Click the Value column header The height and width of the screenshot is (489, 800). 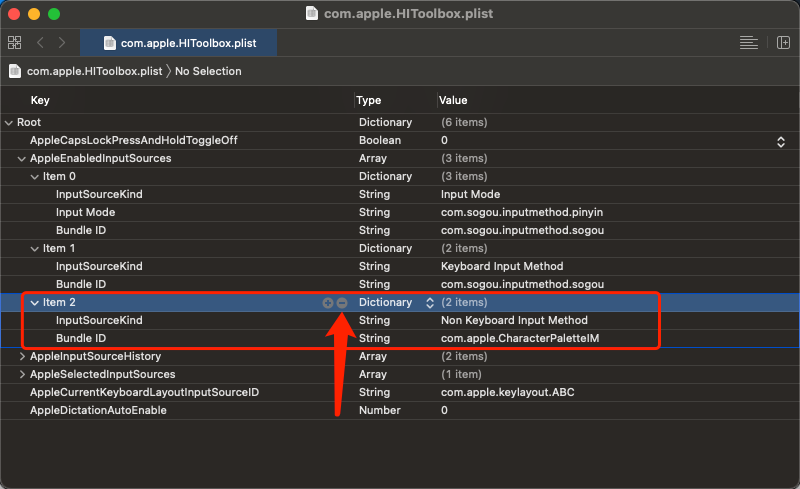point(453,100)
